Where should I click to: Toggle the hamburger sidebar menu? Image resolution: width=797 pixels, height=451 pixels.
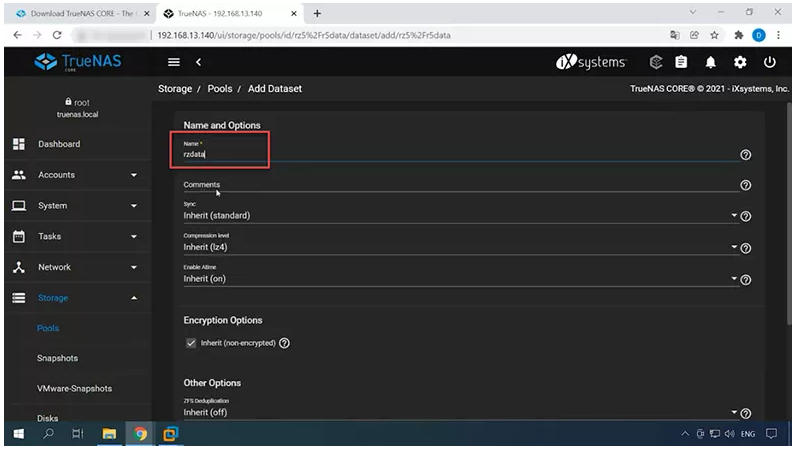point(174,62)
